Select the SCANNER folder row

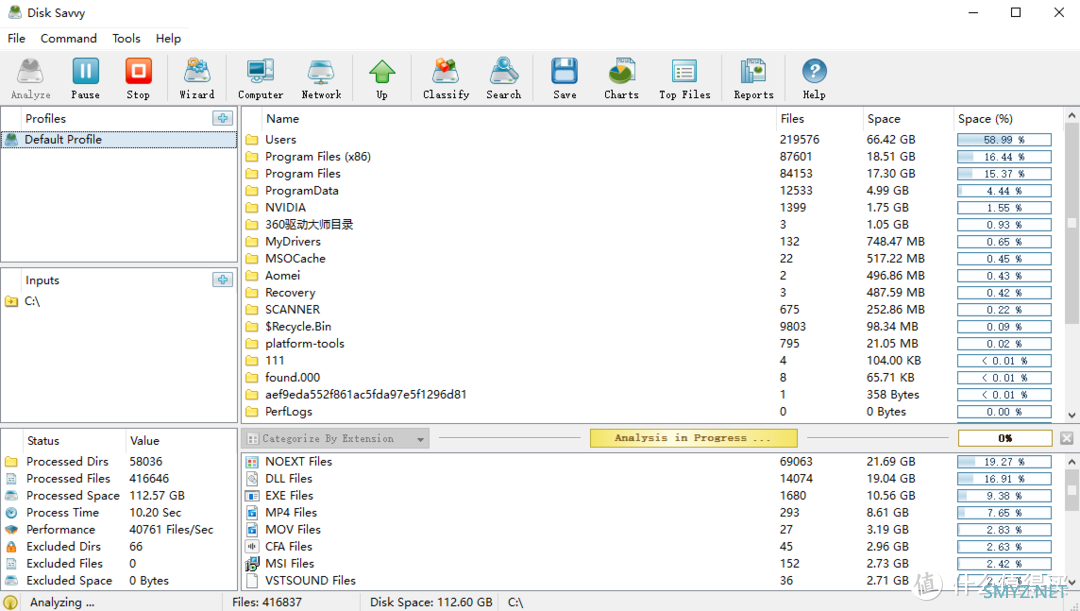(653, 309)
